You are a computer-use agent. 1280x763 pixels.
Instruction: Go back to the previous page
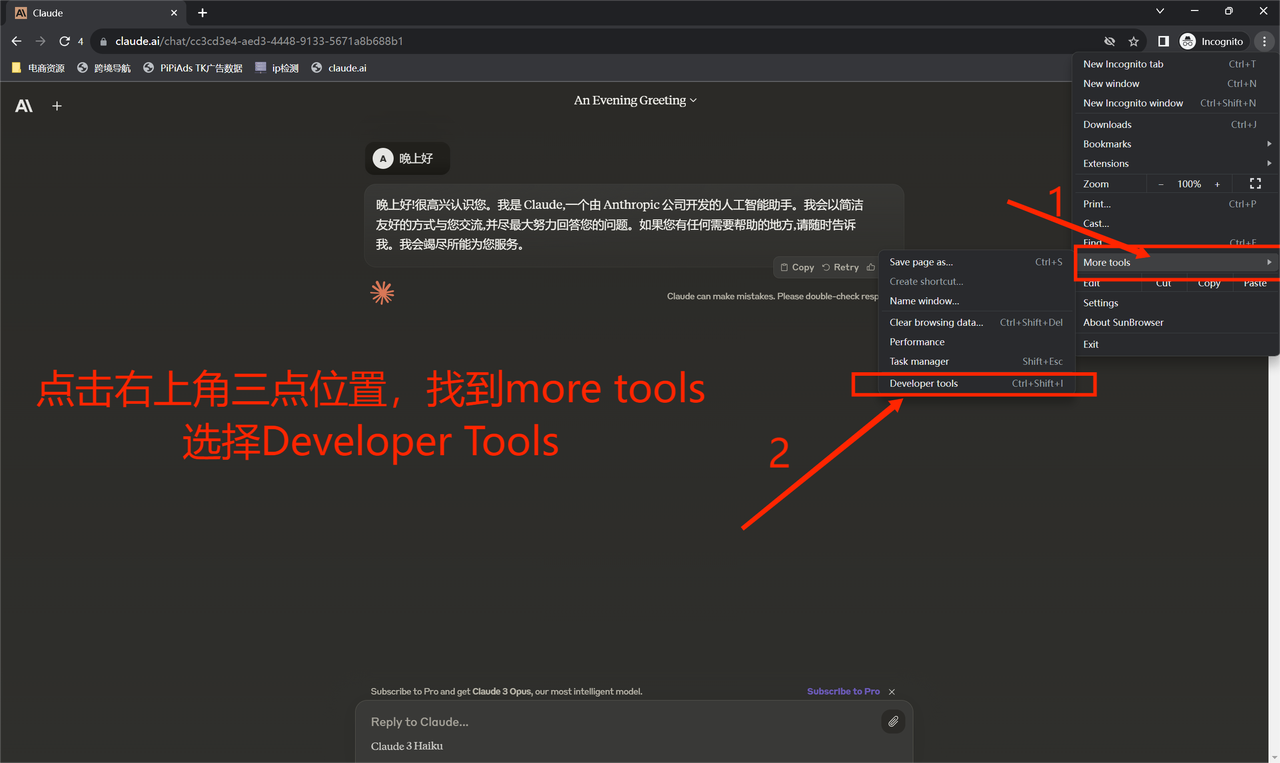tap(16, 41)
